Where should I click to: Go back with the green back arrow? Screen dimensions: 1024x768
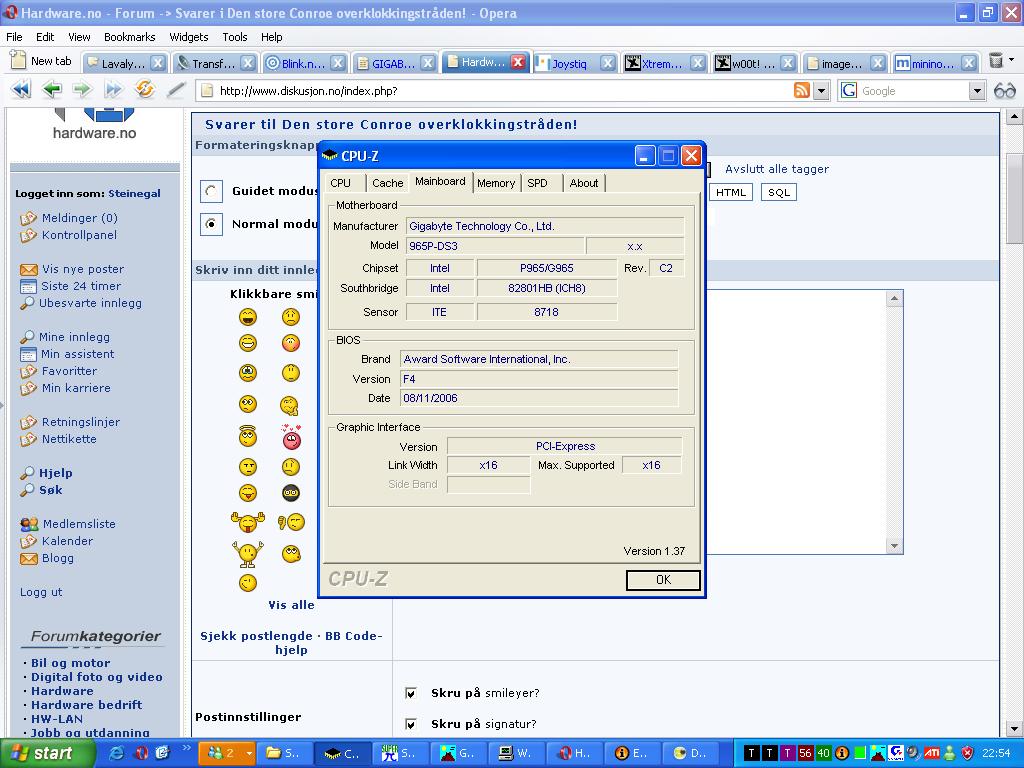click(52, 89)
